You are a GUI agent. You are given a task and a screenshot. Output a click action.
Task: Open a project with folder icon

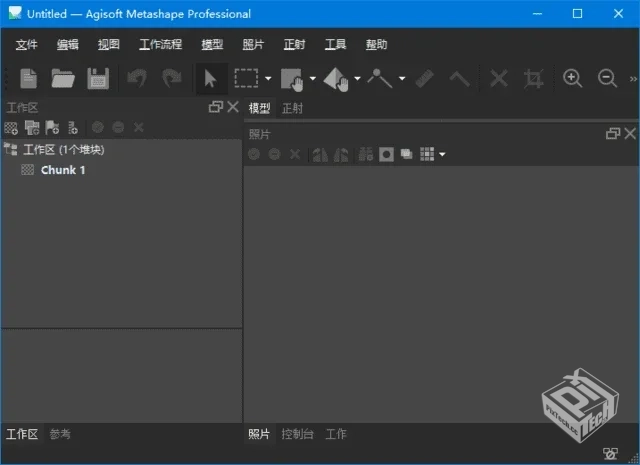tap(63, 78)
